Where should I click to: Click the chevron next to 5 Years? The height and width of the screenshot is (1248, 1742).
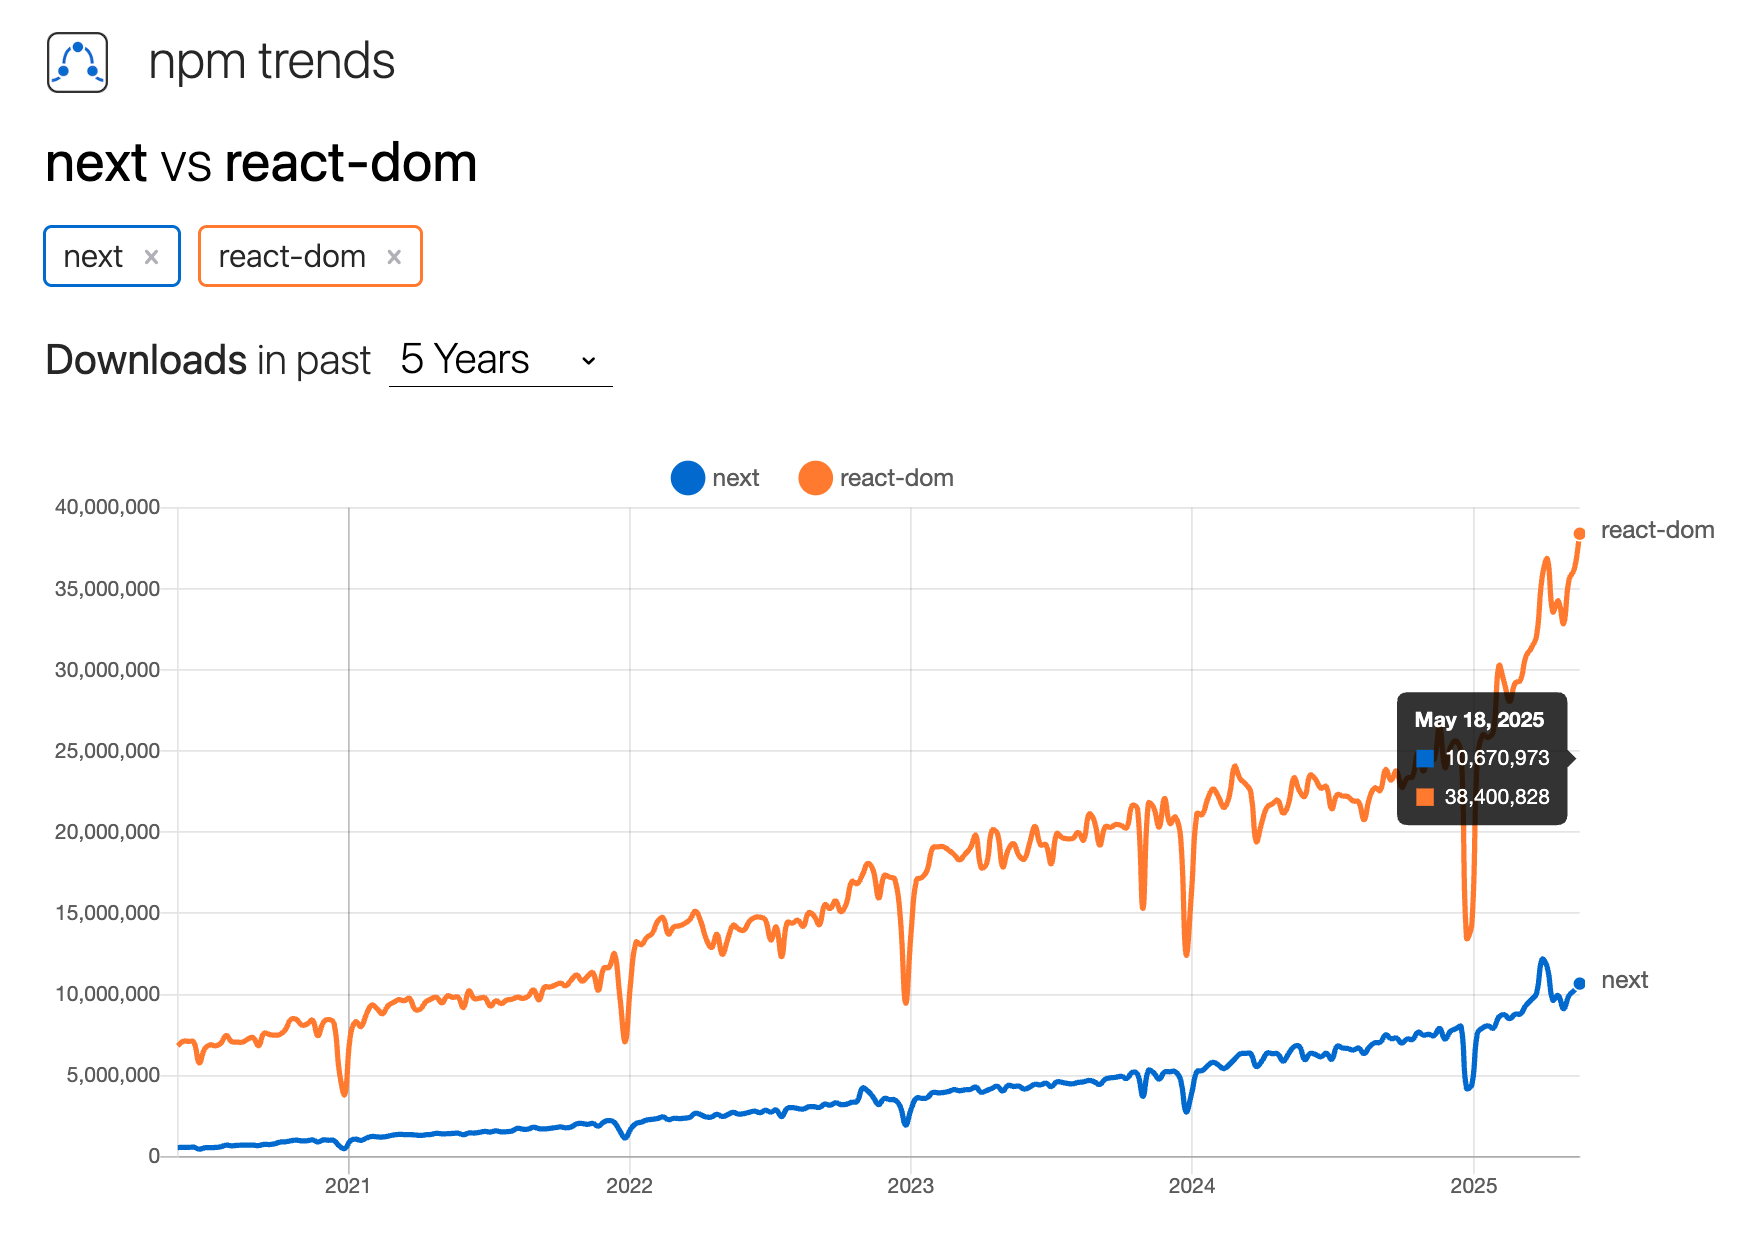pyautogui.click(x=587, y=360)
